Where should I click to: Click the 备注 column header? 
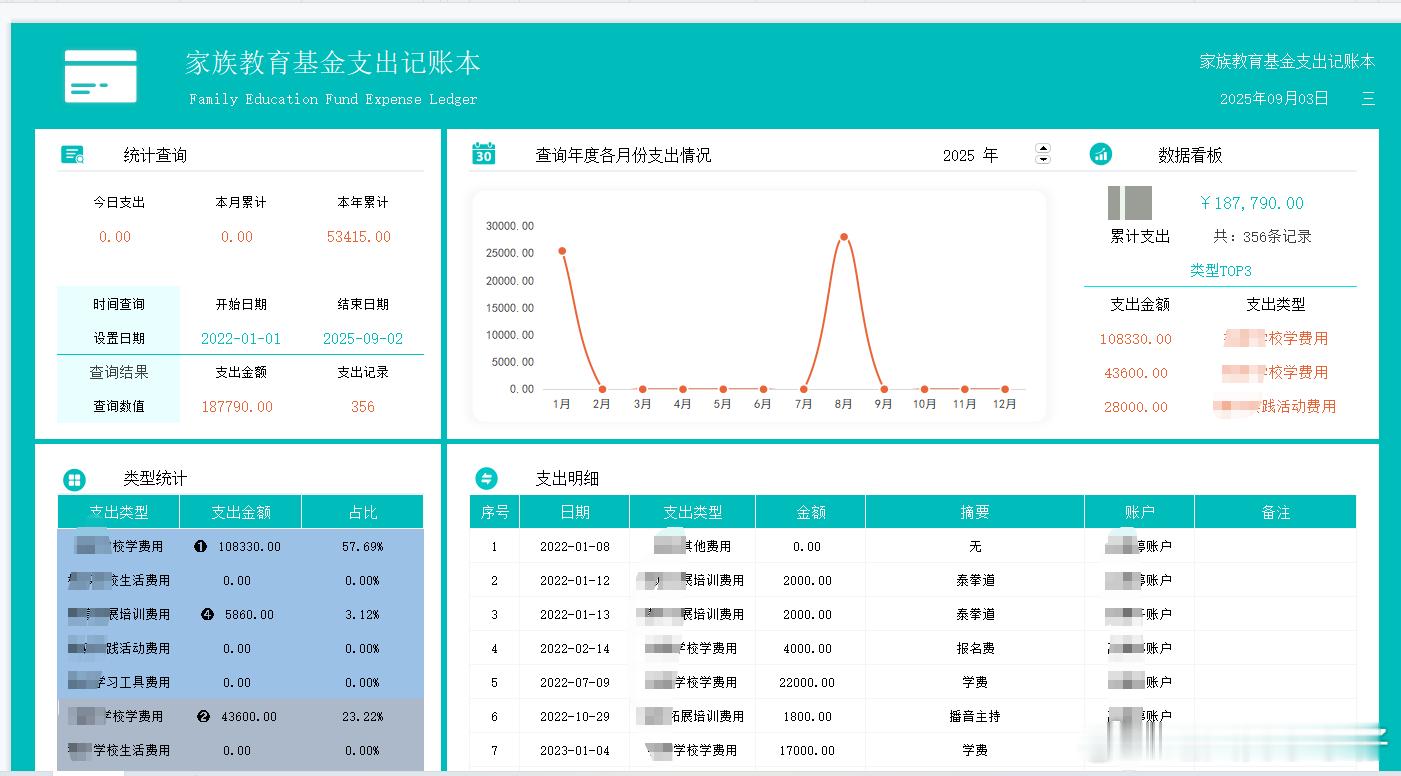[1276, 512]
